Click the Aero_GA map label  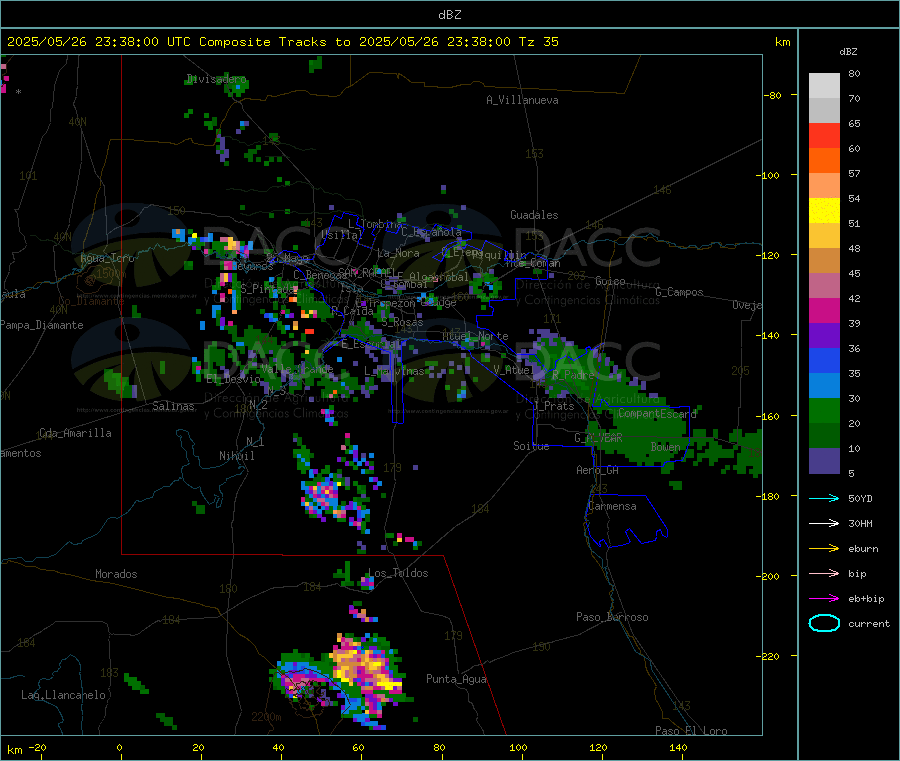tap(597, 470)
